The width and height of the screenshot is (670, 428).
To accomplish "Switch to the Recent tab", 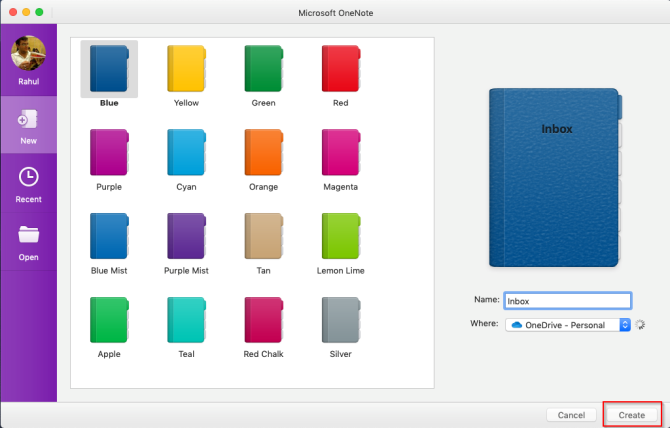I will (x=29, y=184).
